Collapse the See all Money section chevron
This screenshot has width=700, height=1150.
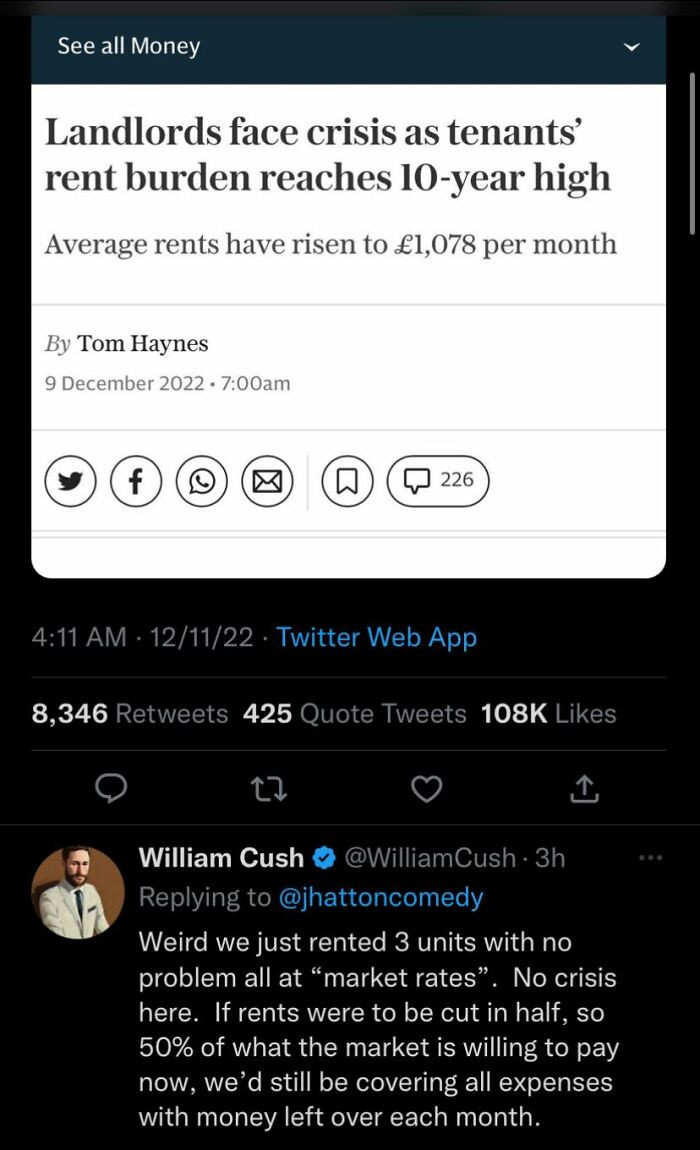[631, 46]
